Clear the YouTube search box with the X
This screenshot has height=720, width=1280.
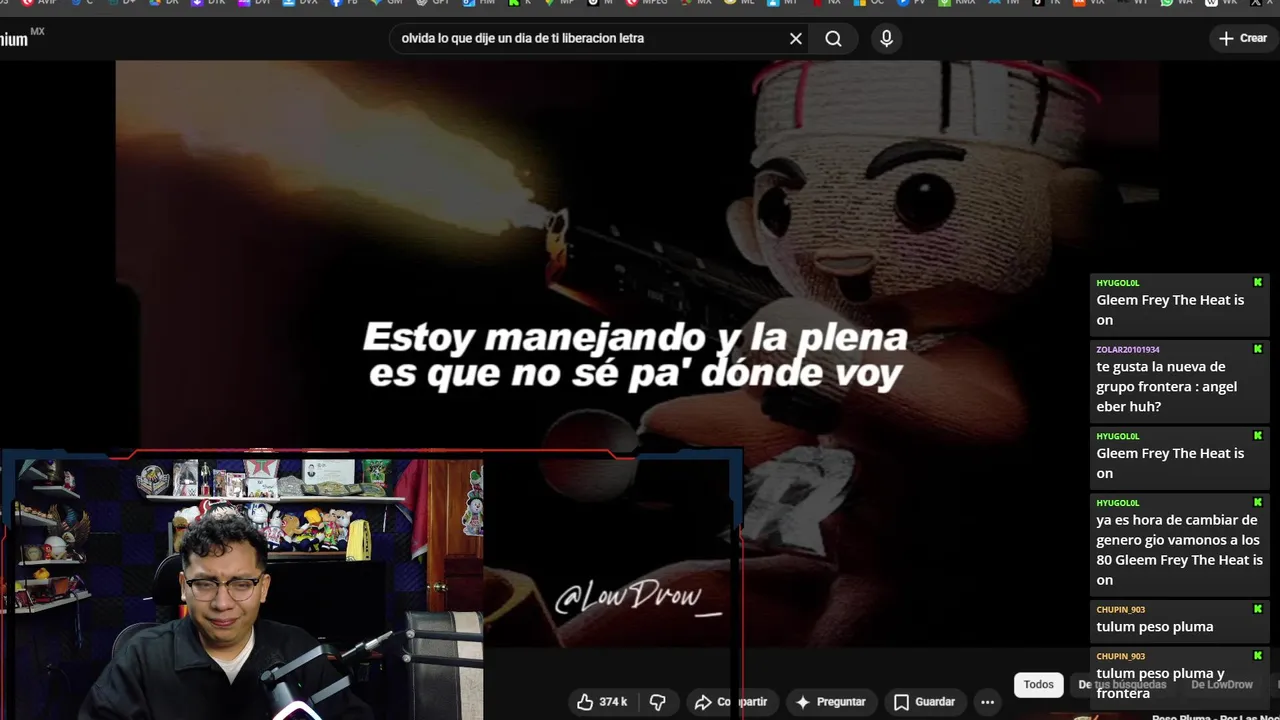796,38
